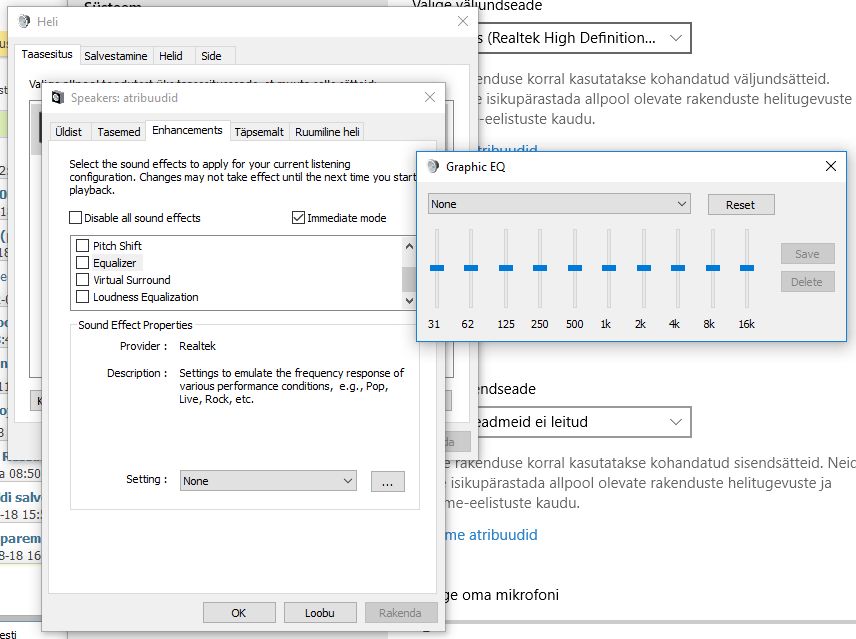The height and width of the screenshot is (639, 856).
Task: Enable the Equalizer sound effect
Action: pyautogui.click(x=83, y=263)
